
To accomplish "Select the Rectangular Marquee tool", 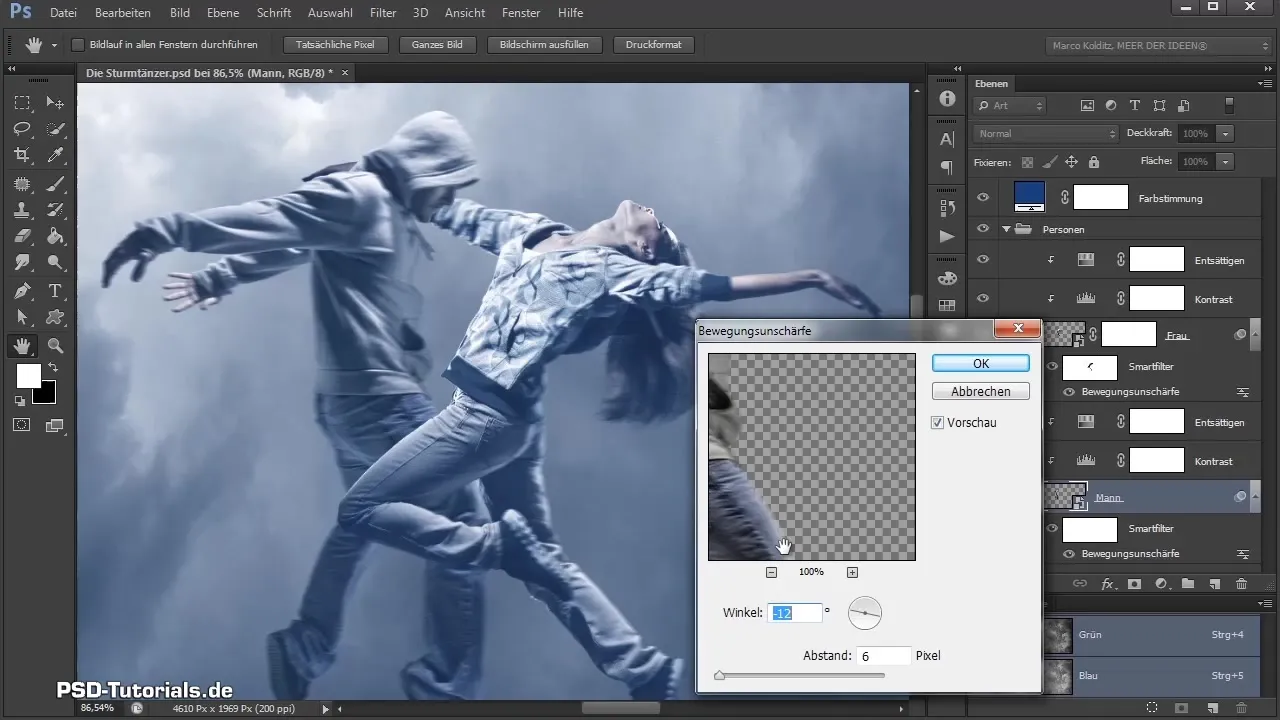I will point(22,103).
